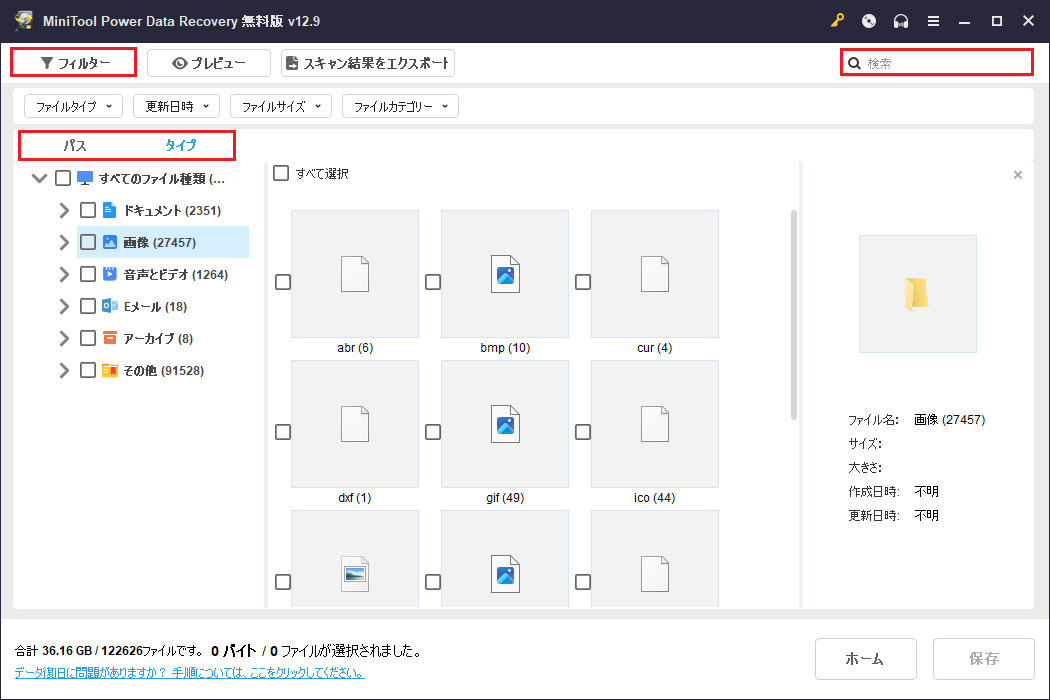
Task: Tick the ドキュメント (2351) checkbox
Action: click(88, 210)
